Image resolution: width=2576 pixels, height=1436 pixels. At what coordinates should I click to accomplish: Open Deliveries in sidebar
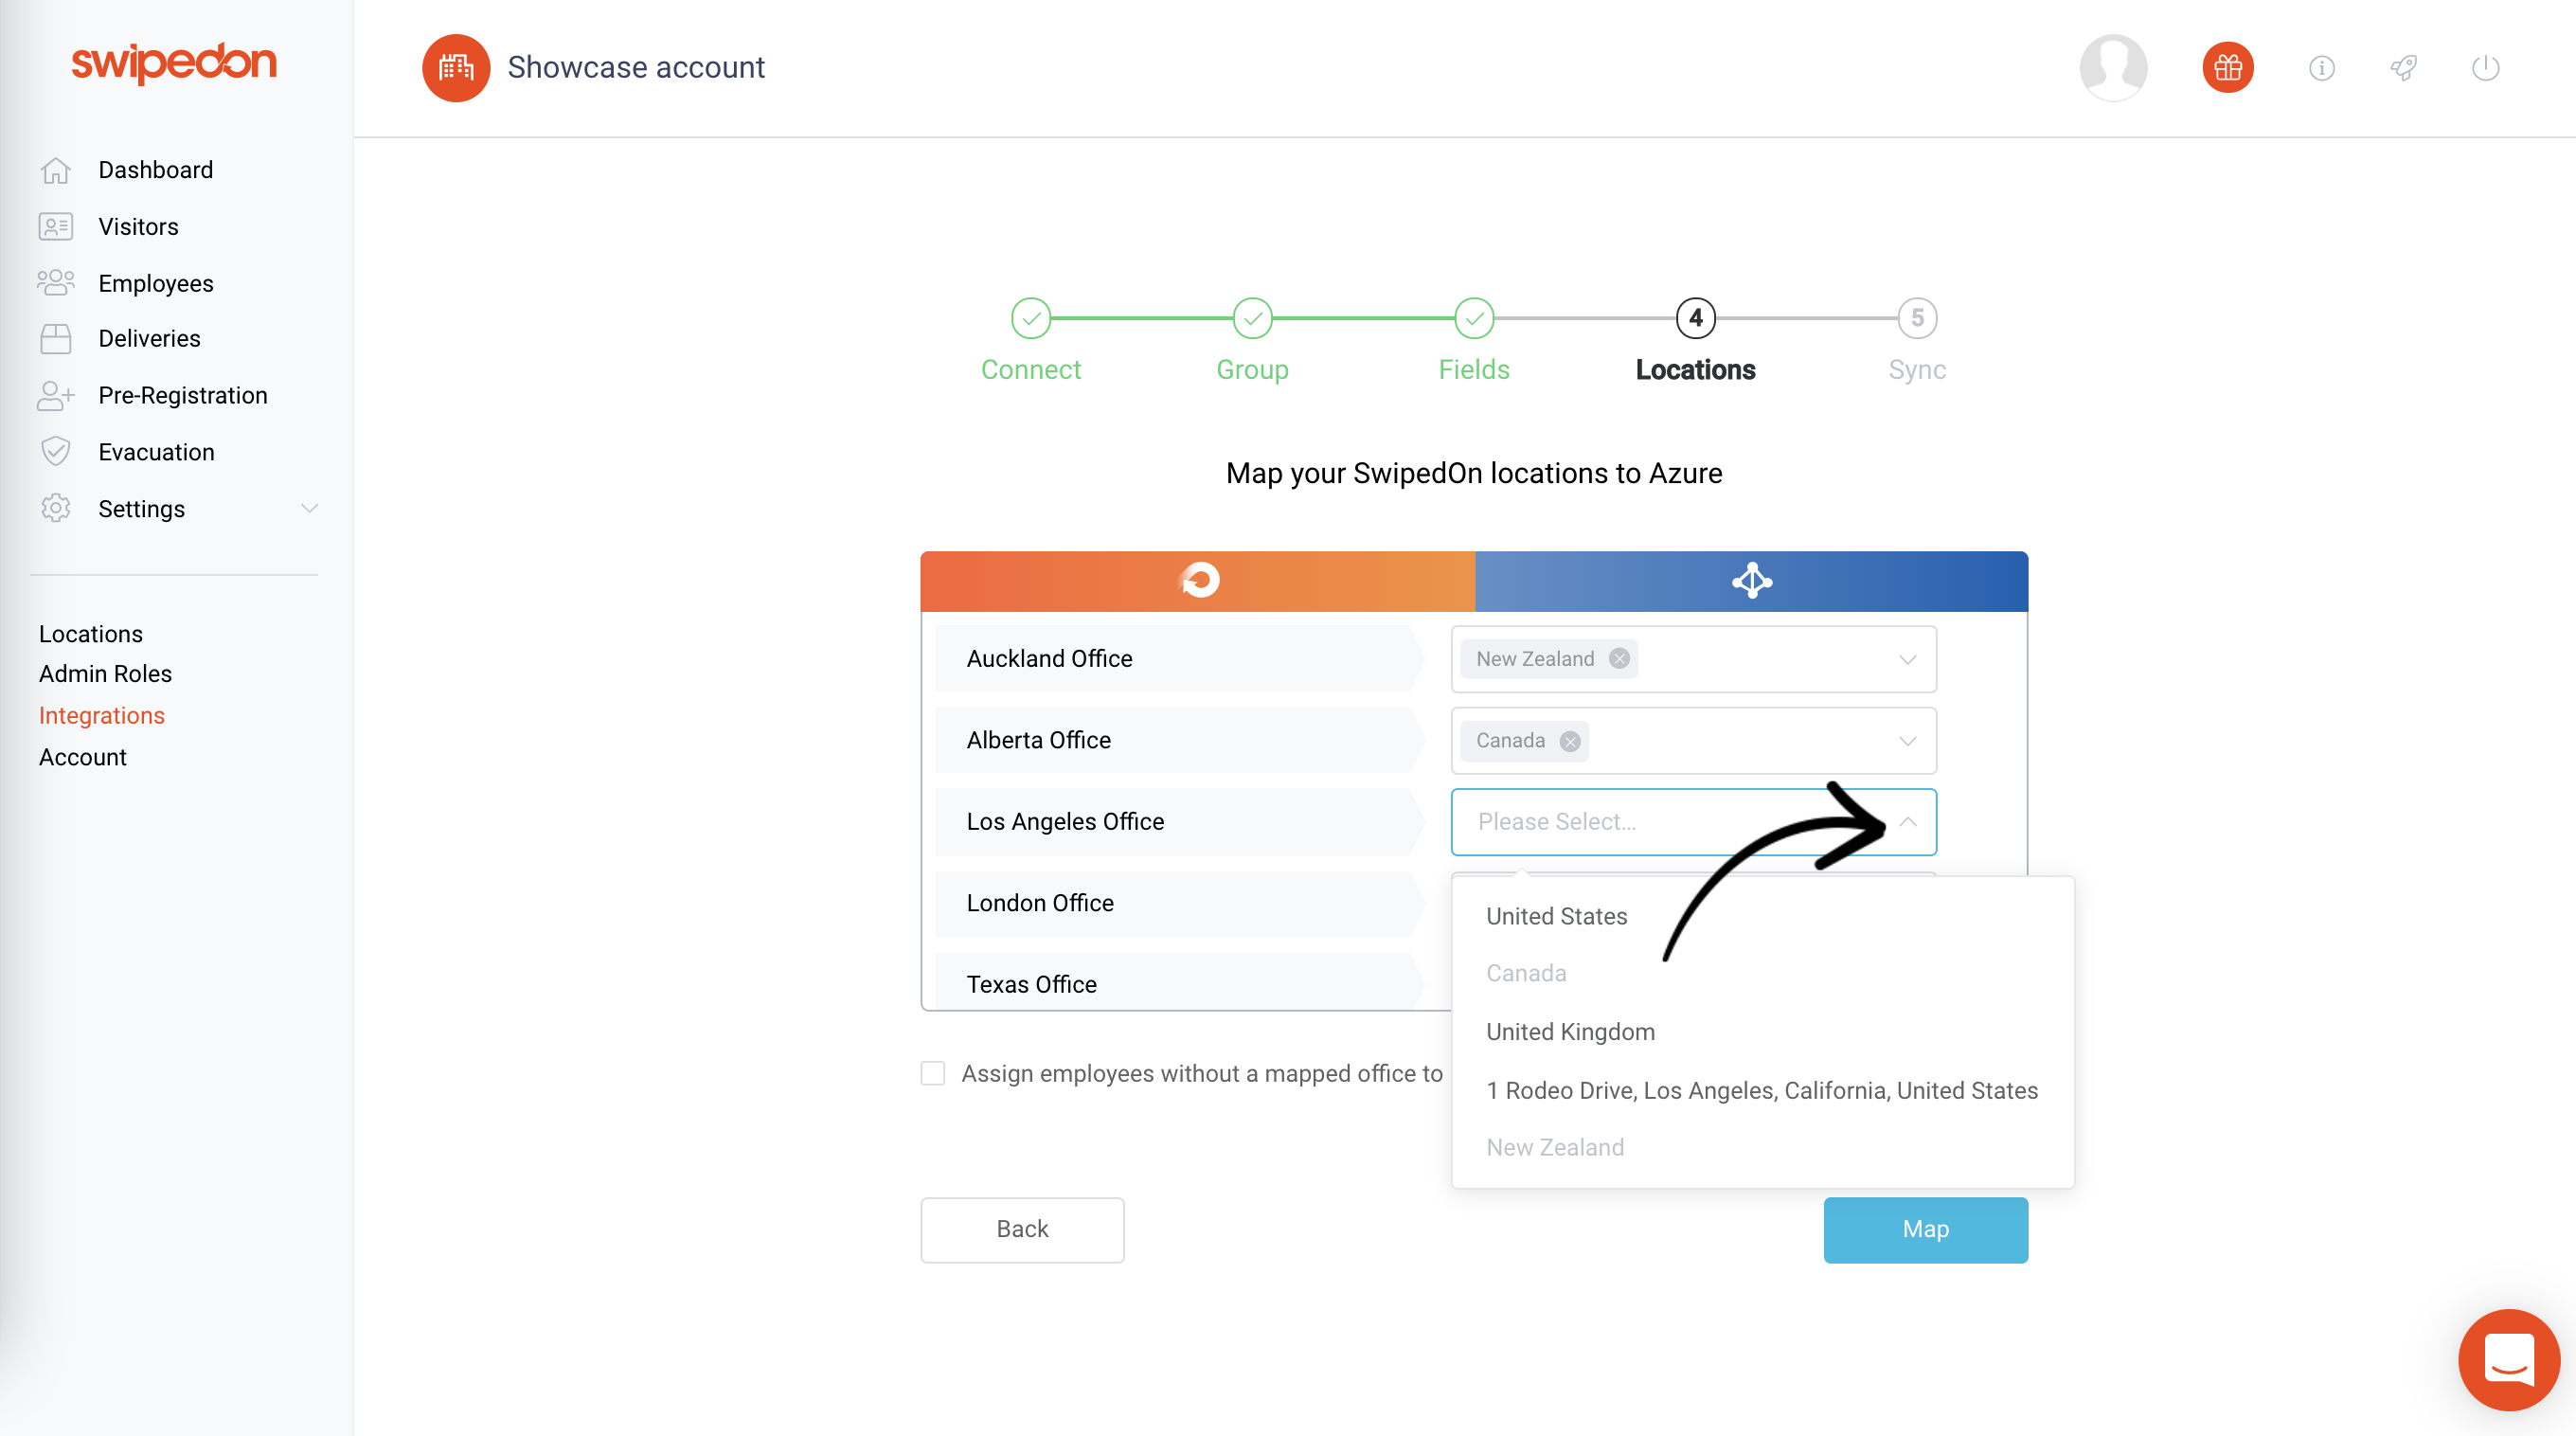pos(149,339)
